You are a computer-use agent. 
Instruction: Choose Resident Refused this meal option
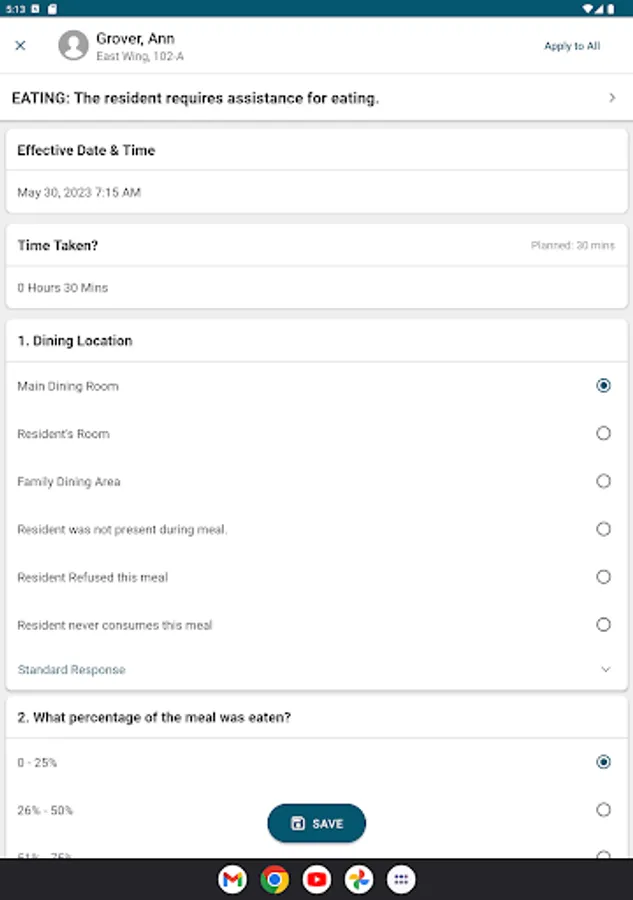point(603,577)
